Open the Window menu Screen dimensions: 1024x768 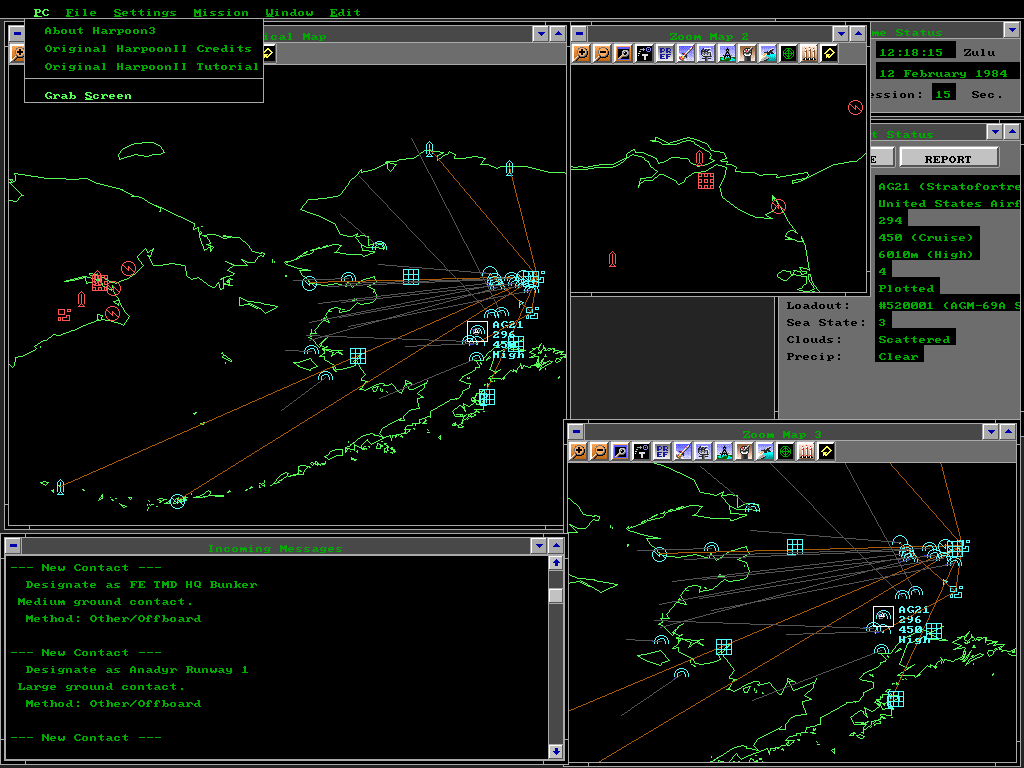click(x=289, y=12)
